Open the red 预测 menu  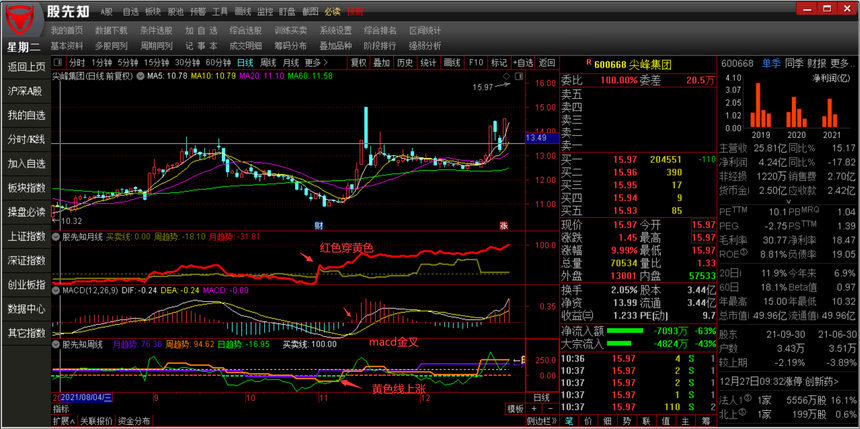(x=355, y=11)
